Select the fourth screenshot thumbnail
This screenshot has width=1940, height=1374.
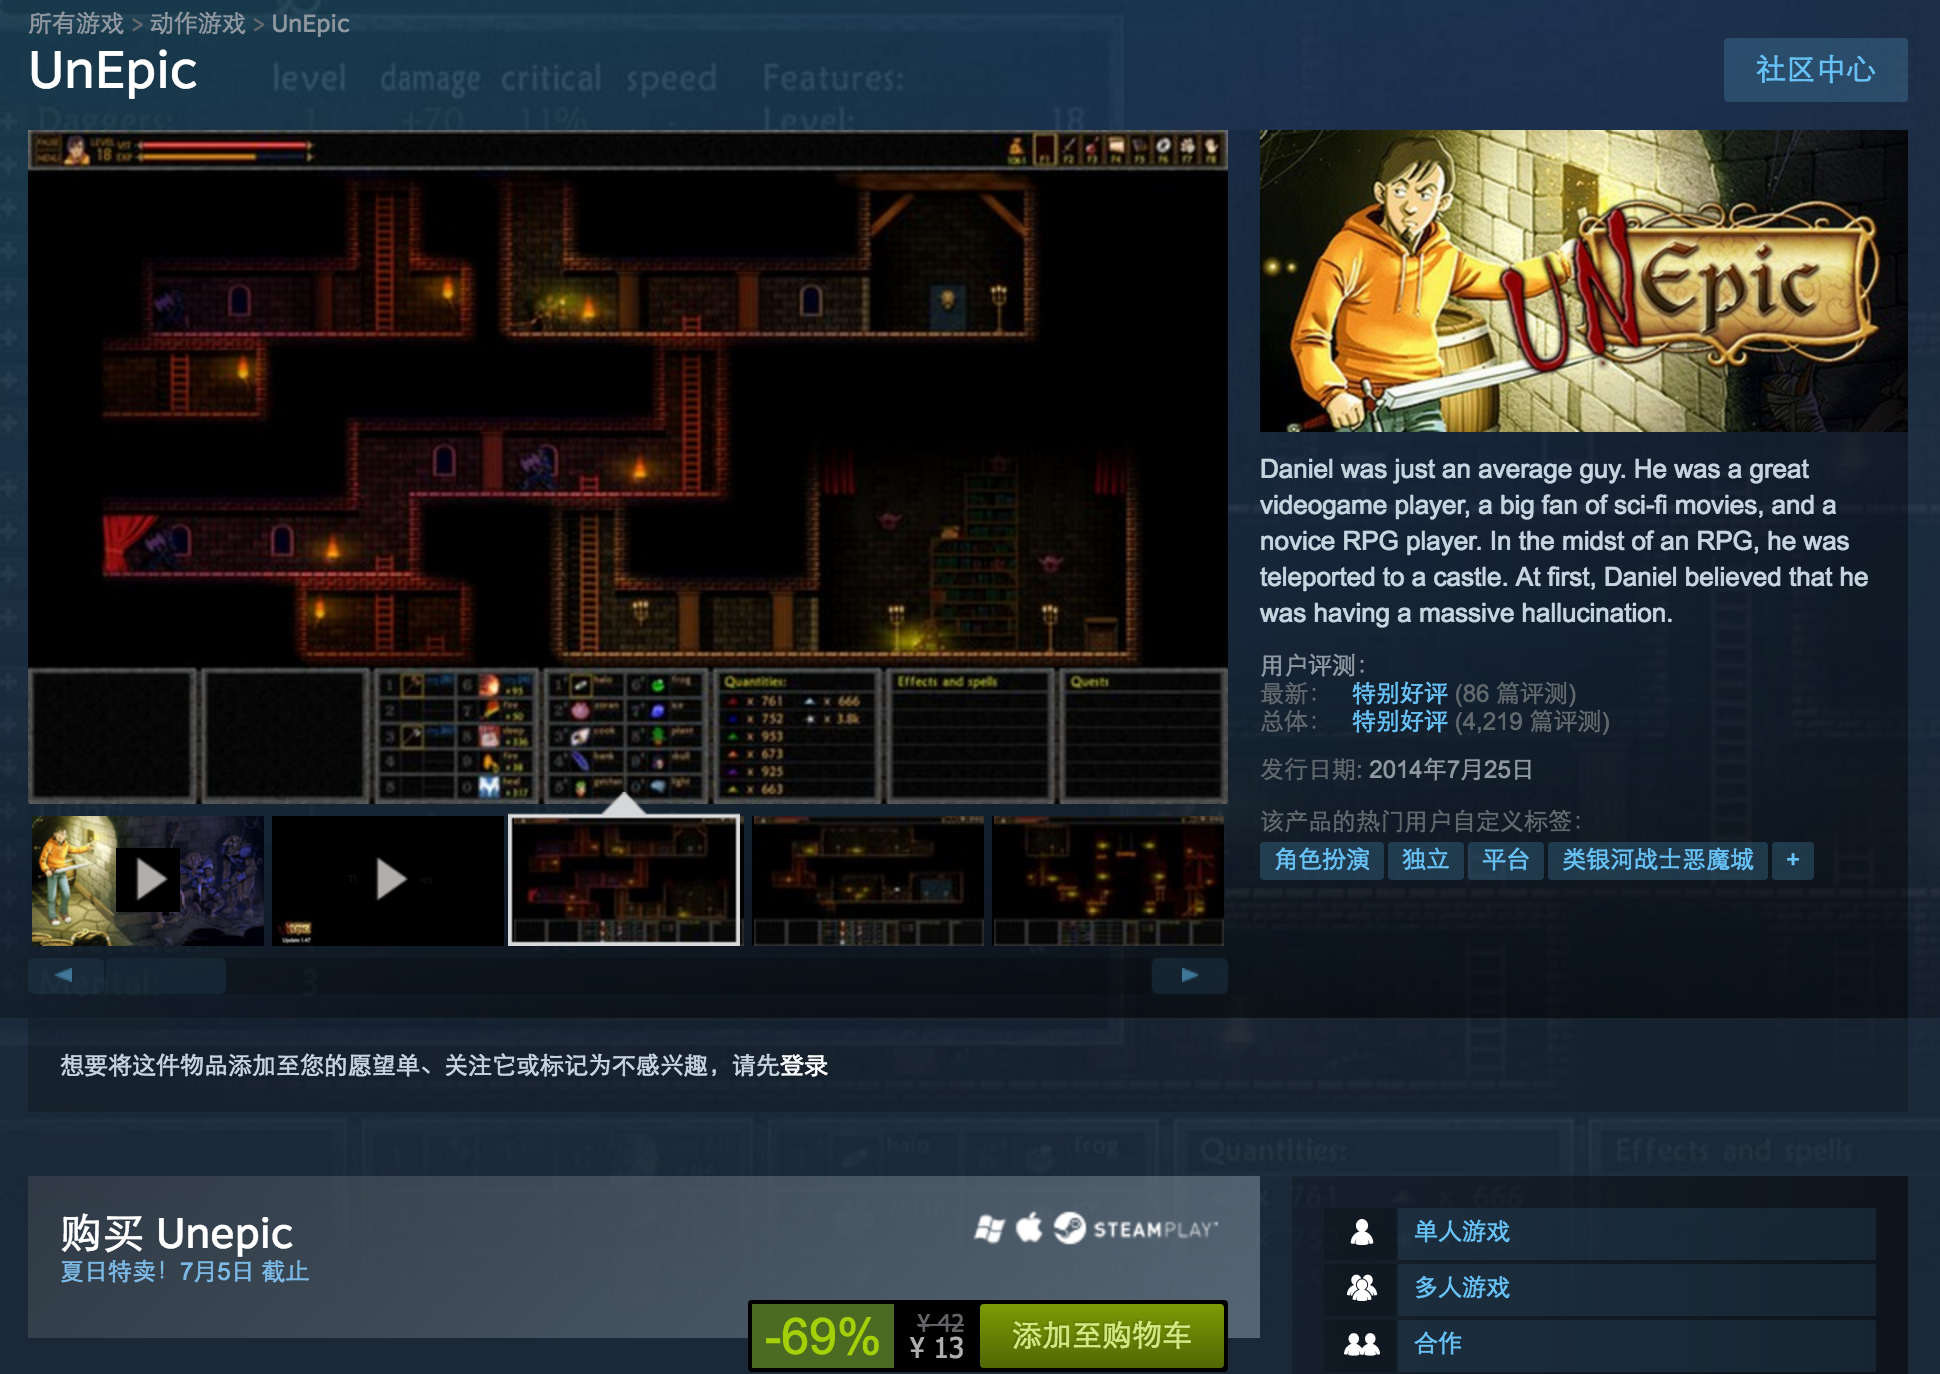(868, 880)
